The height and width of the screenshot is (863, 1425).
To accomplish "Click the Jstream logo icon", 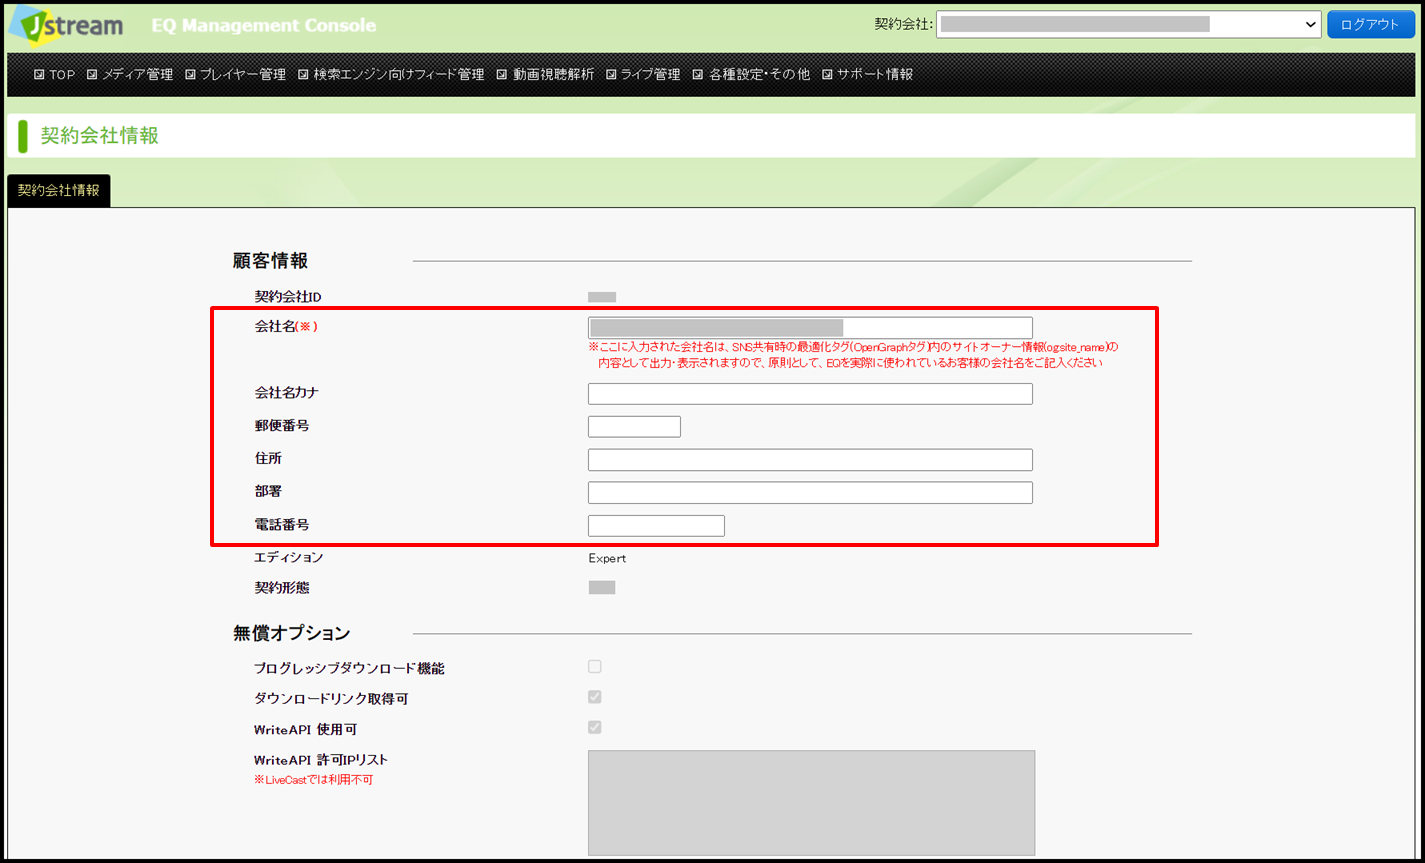I will (x=66, y=25).
